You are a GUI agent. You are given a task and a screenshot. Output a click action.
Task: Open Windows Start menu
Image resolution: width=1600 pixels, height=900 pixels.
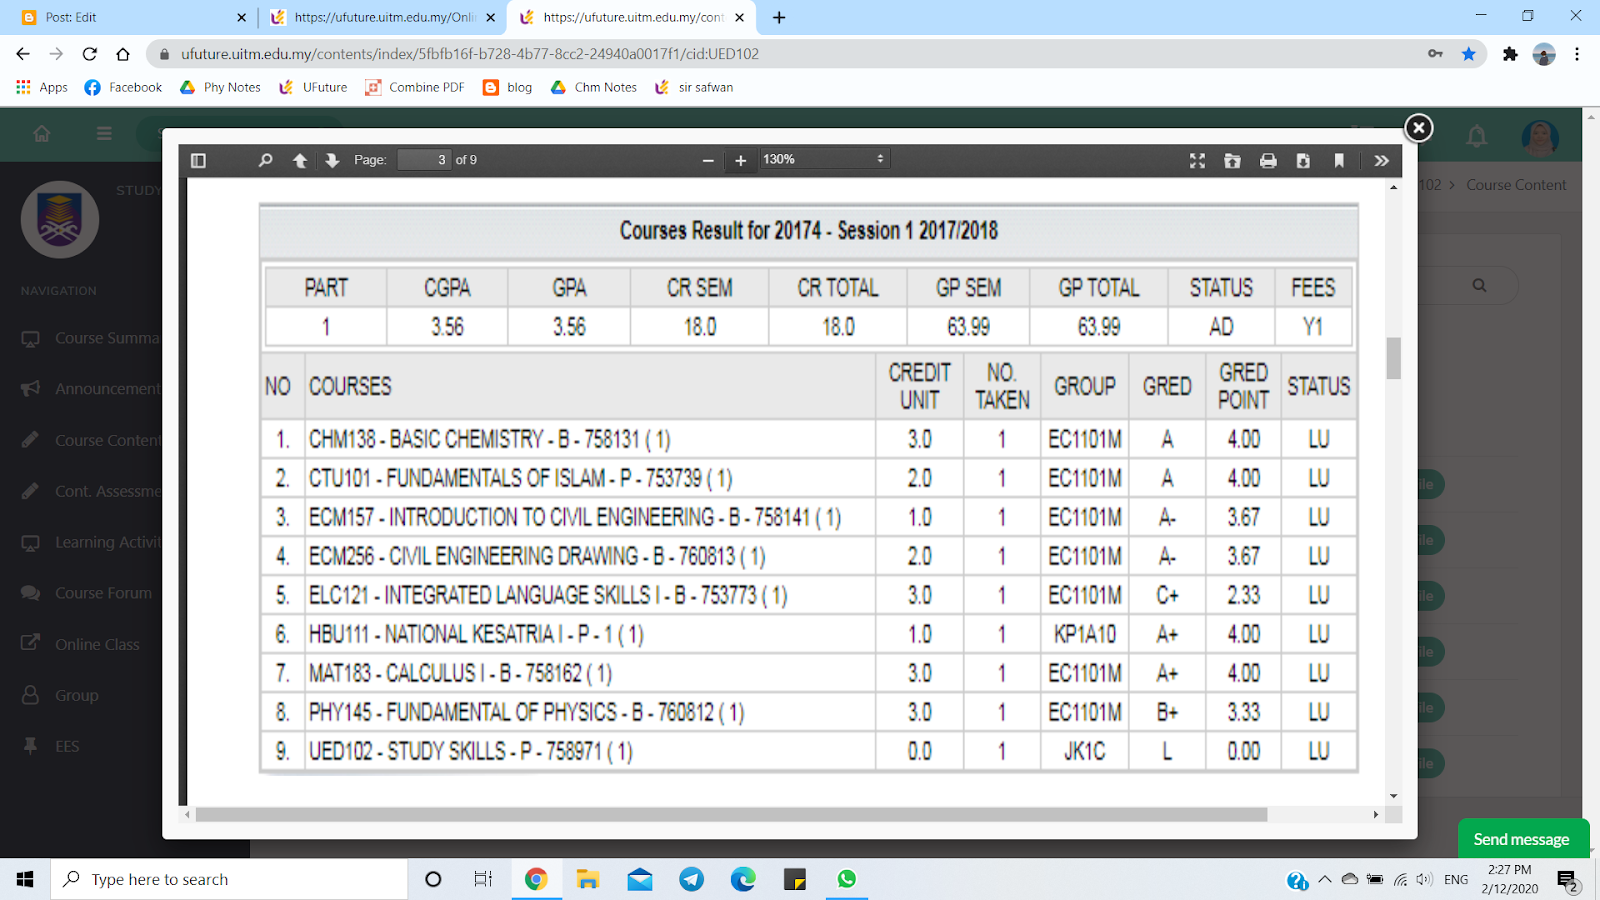point(25,879)
